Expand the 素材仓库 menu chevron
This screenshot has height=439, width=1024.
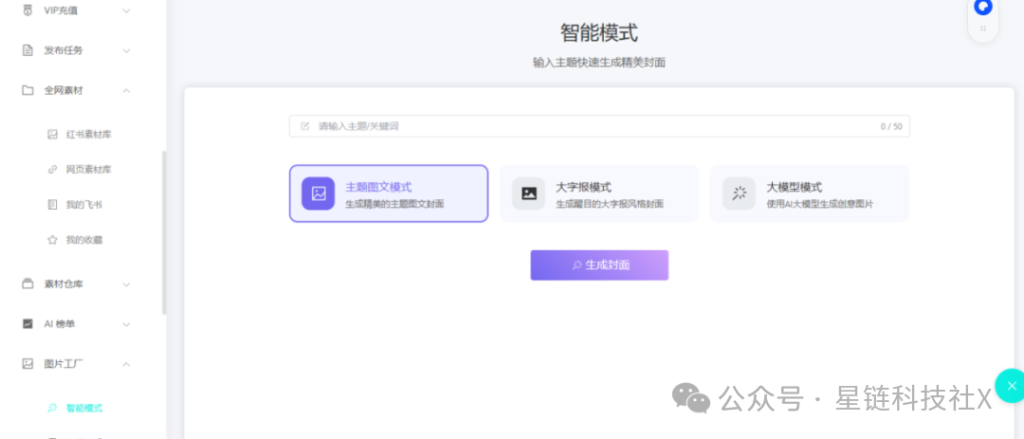[127, 284]
